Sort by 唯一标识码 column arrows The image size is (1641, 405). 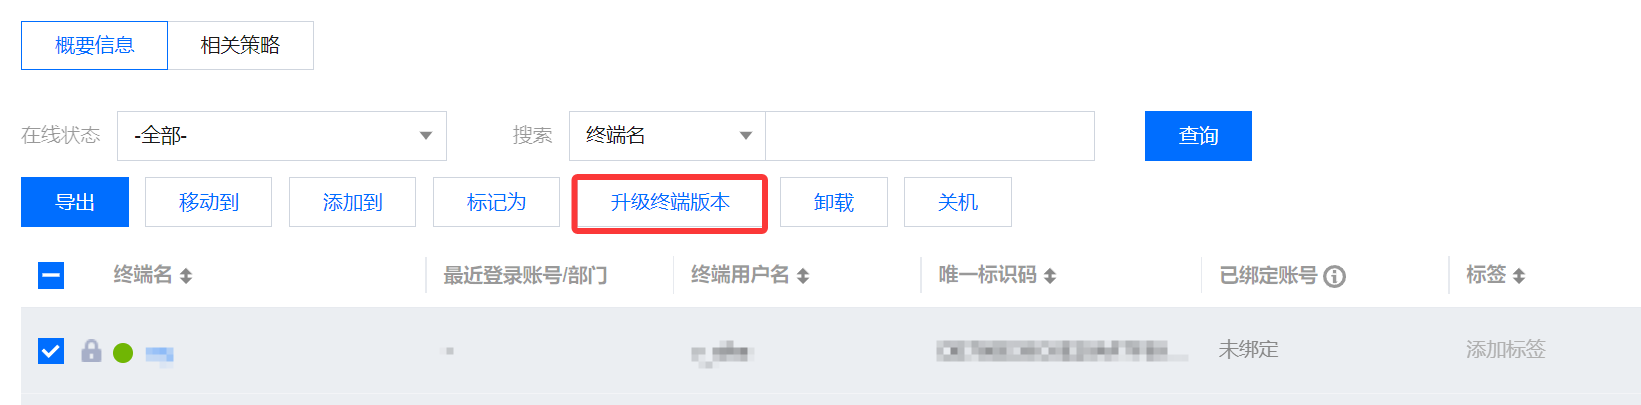coord(1050,276)
